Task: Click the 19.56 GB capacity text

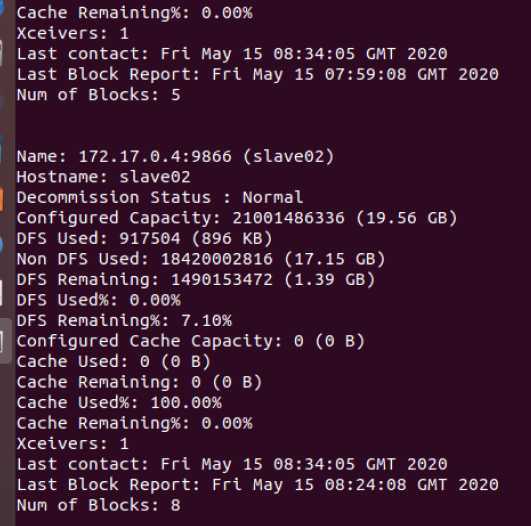Action: (x=406, y=218)
